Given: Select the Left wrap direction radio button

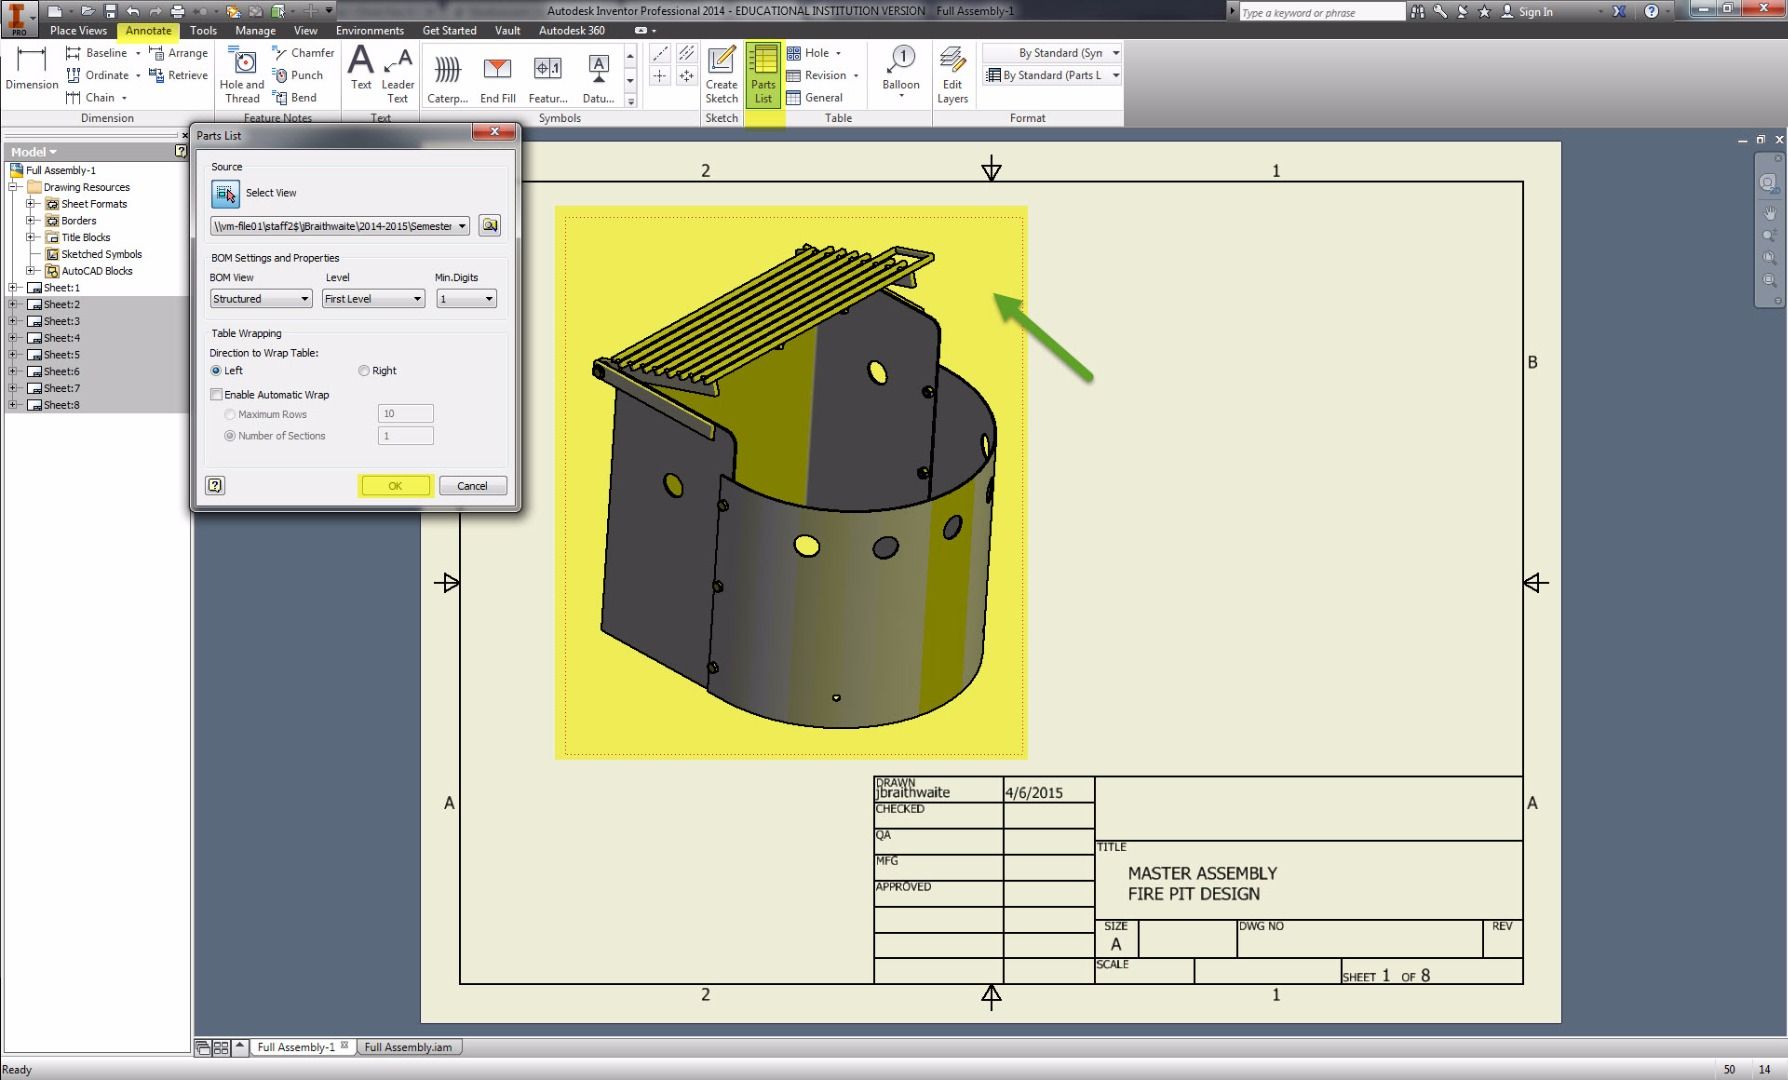Looking at the screenshot, I should coord(216,371).
